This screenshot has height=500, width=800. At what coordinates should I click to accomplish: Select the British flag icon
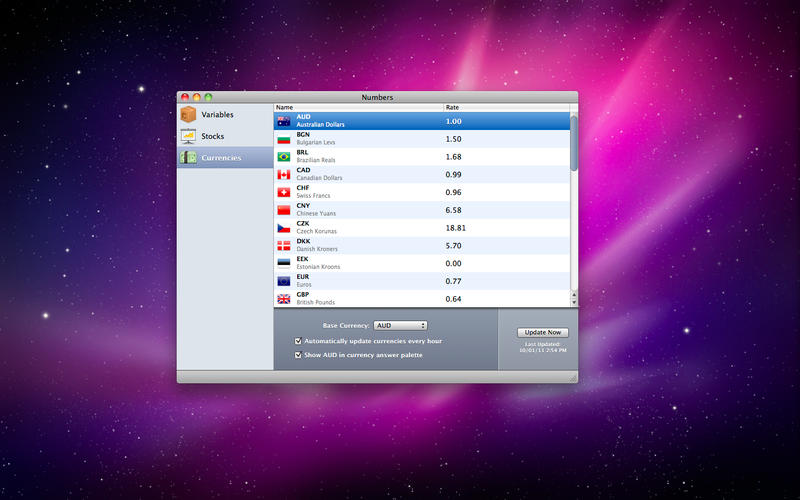tap(284, 299)
